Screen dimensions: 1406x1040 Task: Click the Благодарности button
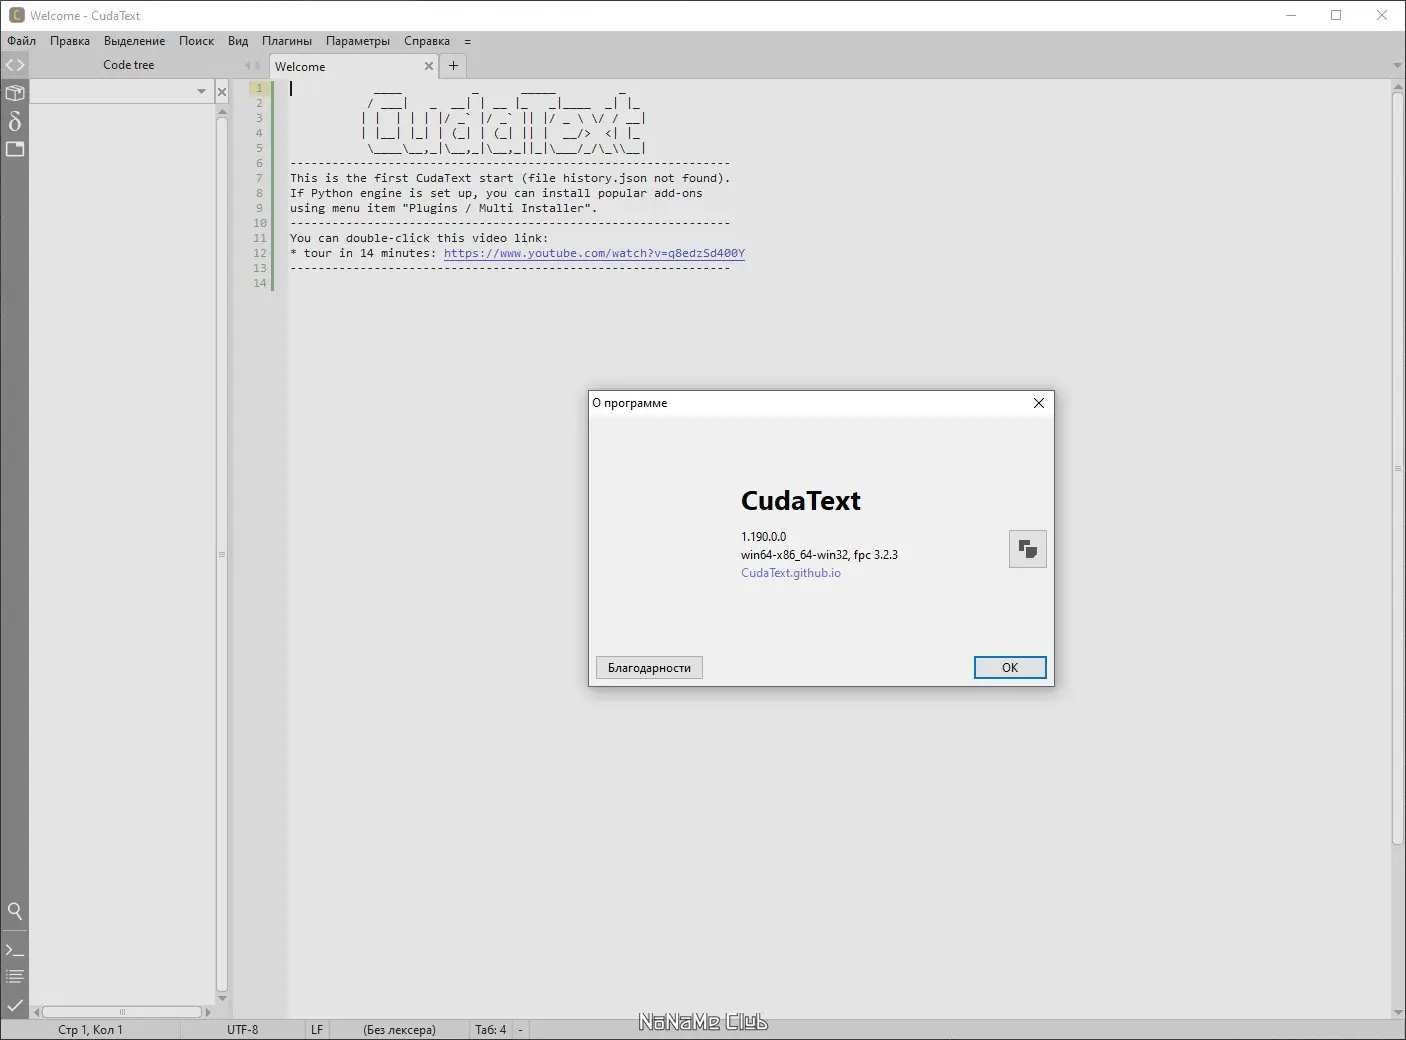tap(649, 667)
